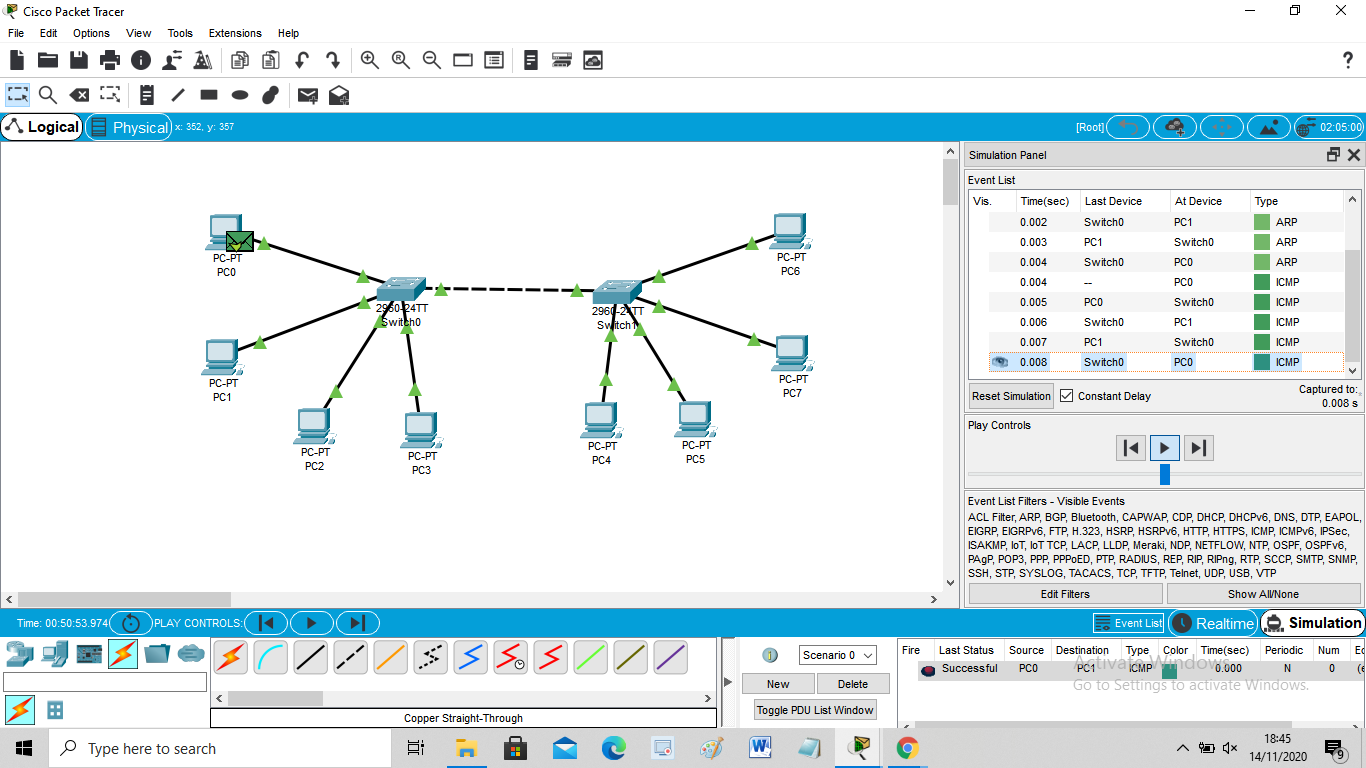
Task: Click the Edit Filters button
Action: tap(1065, 594)
